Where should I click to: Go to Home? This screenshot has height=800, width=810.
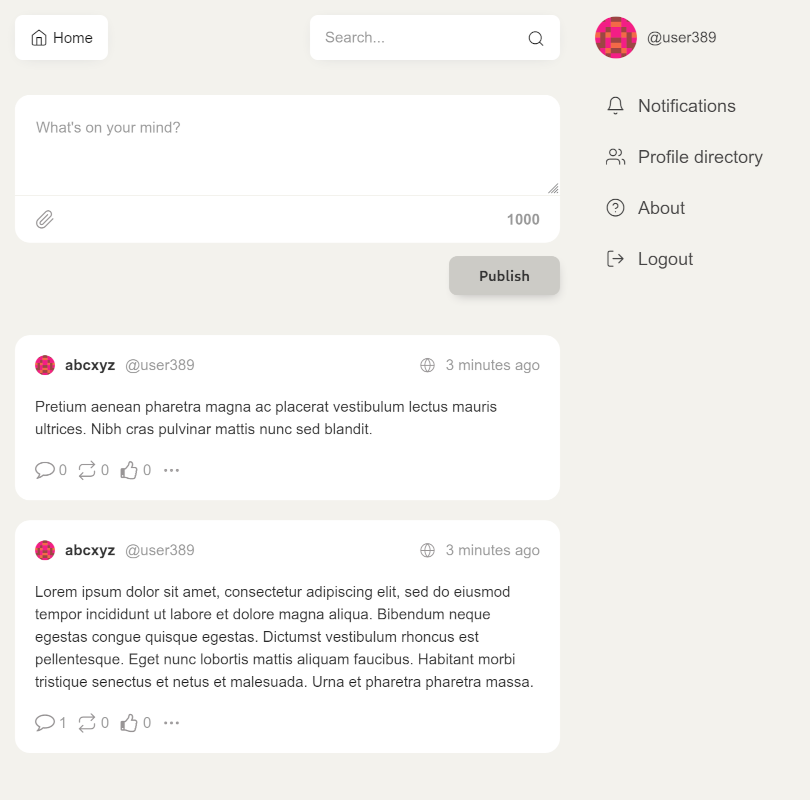point(61,38)
